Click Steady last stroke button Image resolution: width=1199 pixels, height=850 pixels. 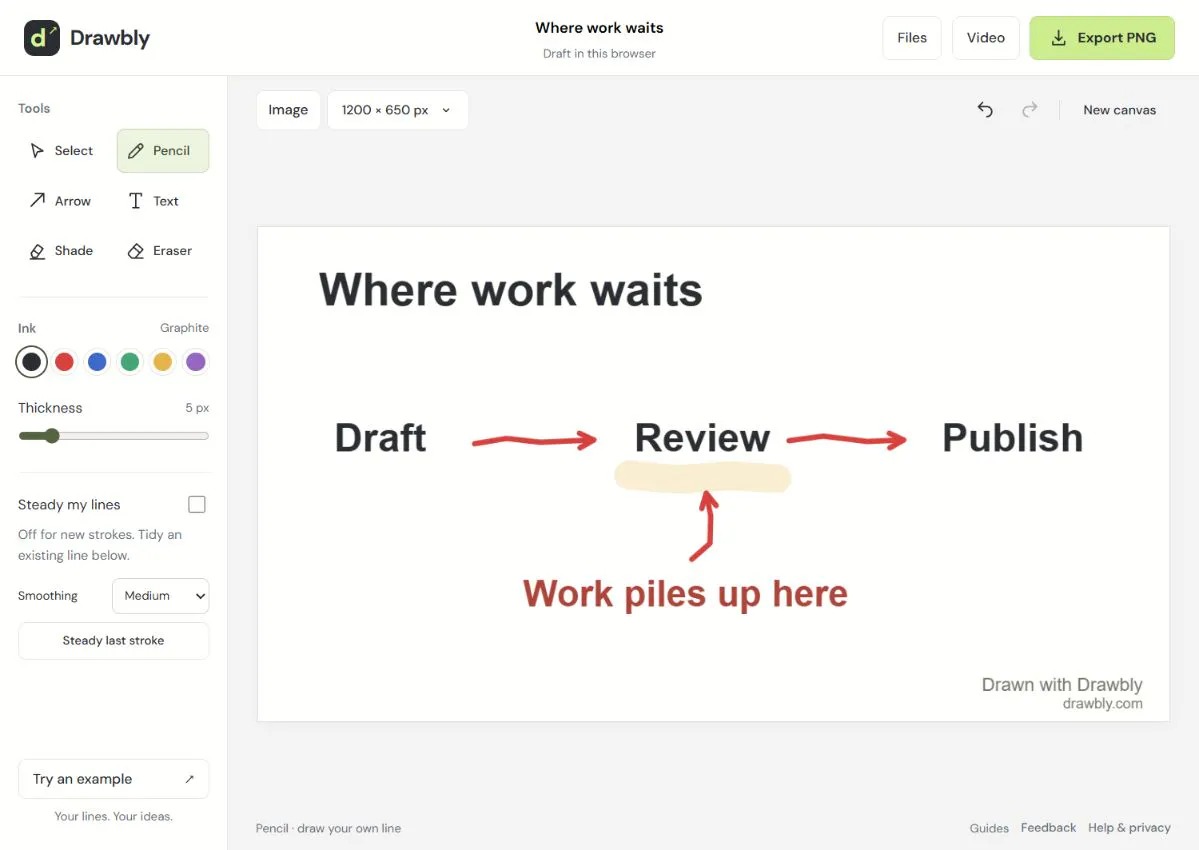point(113,641)
